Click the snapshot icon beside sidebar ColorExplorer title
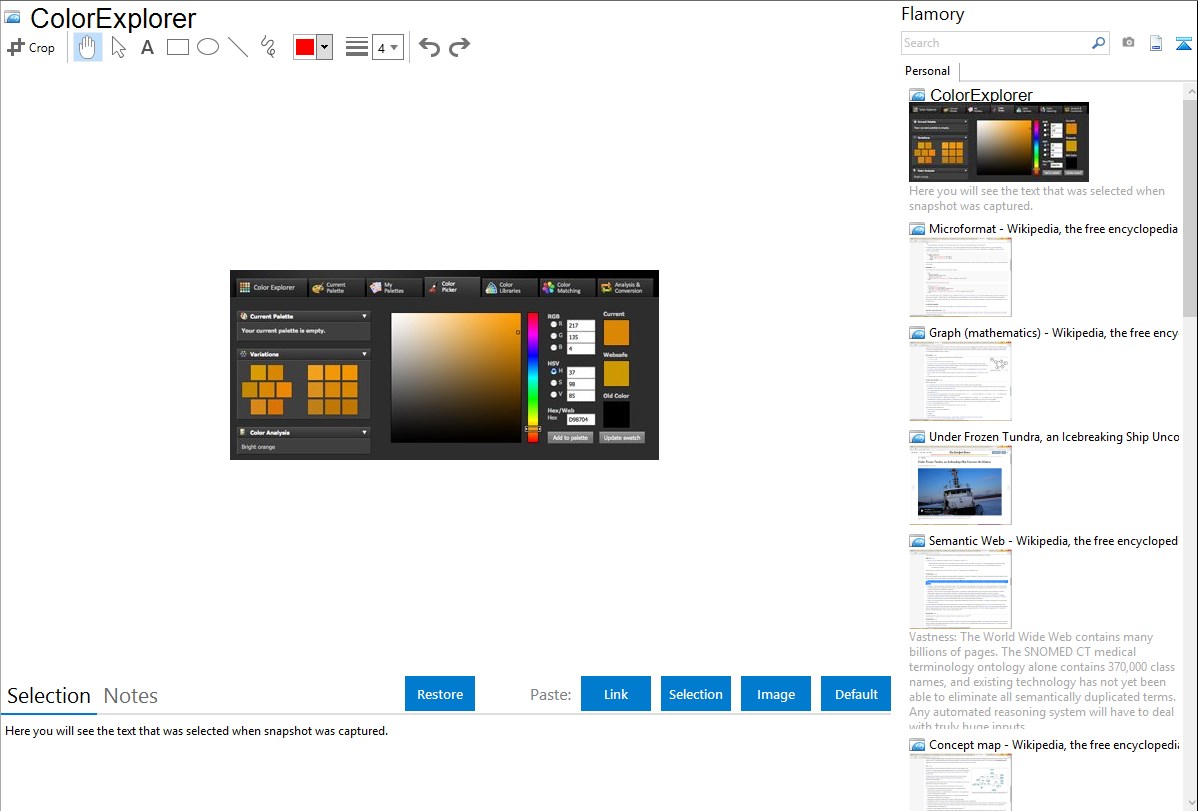The image size is (1198, 811). click(x=917, y=95)
